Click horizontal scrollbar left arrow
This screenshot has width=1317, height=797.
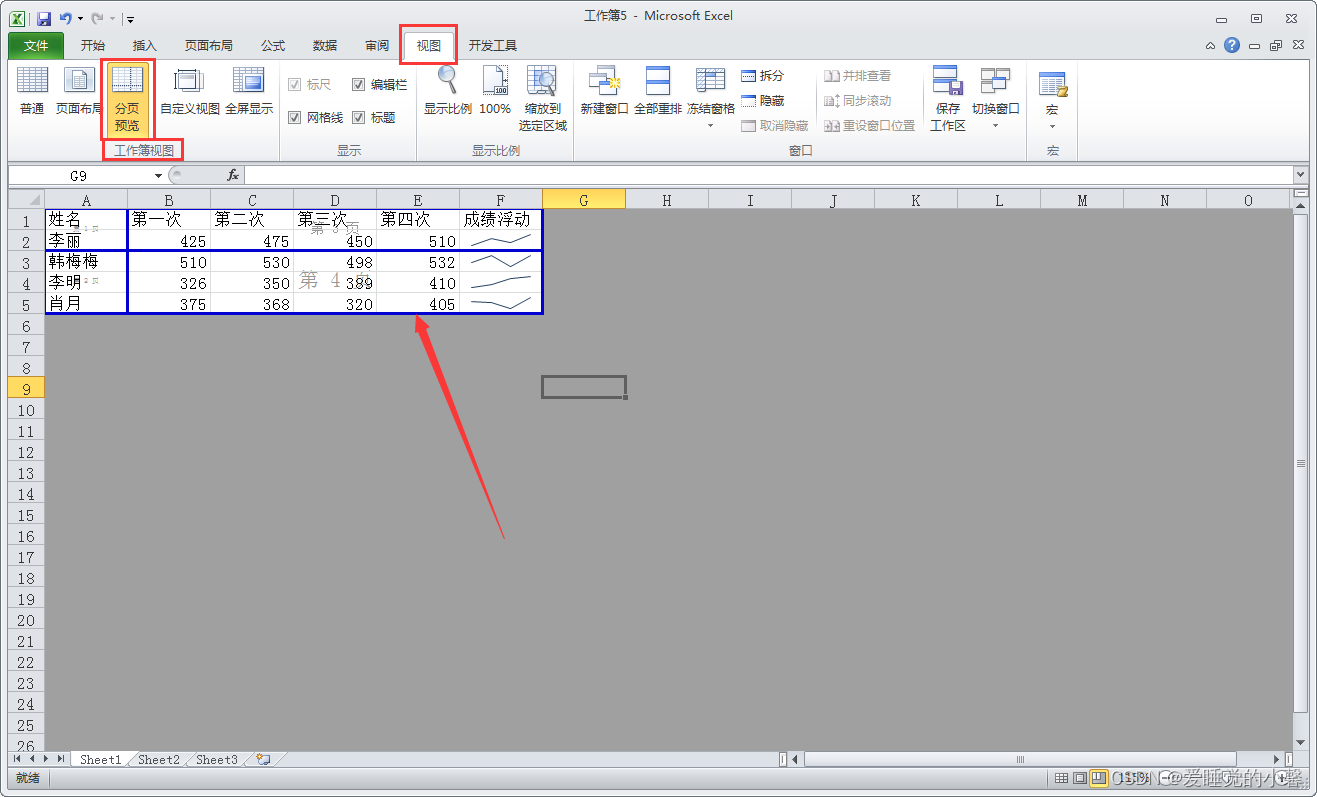point(797,759)
